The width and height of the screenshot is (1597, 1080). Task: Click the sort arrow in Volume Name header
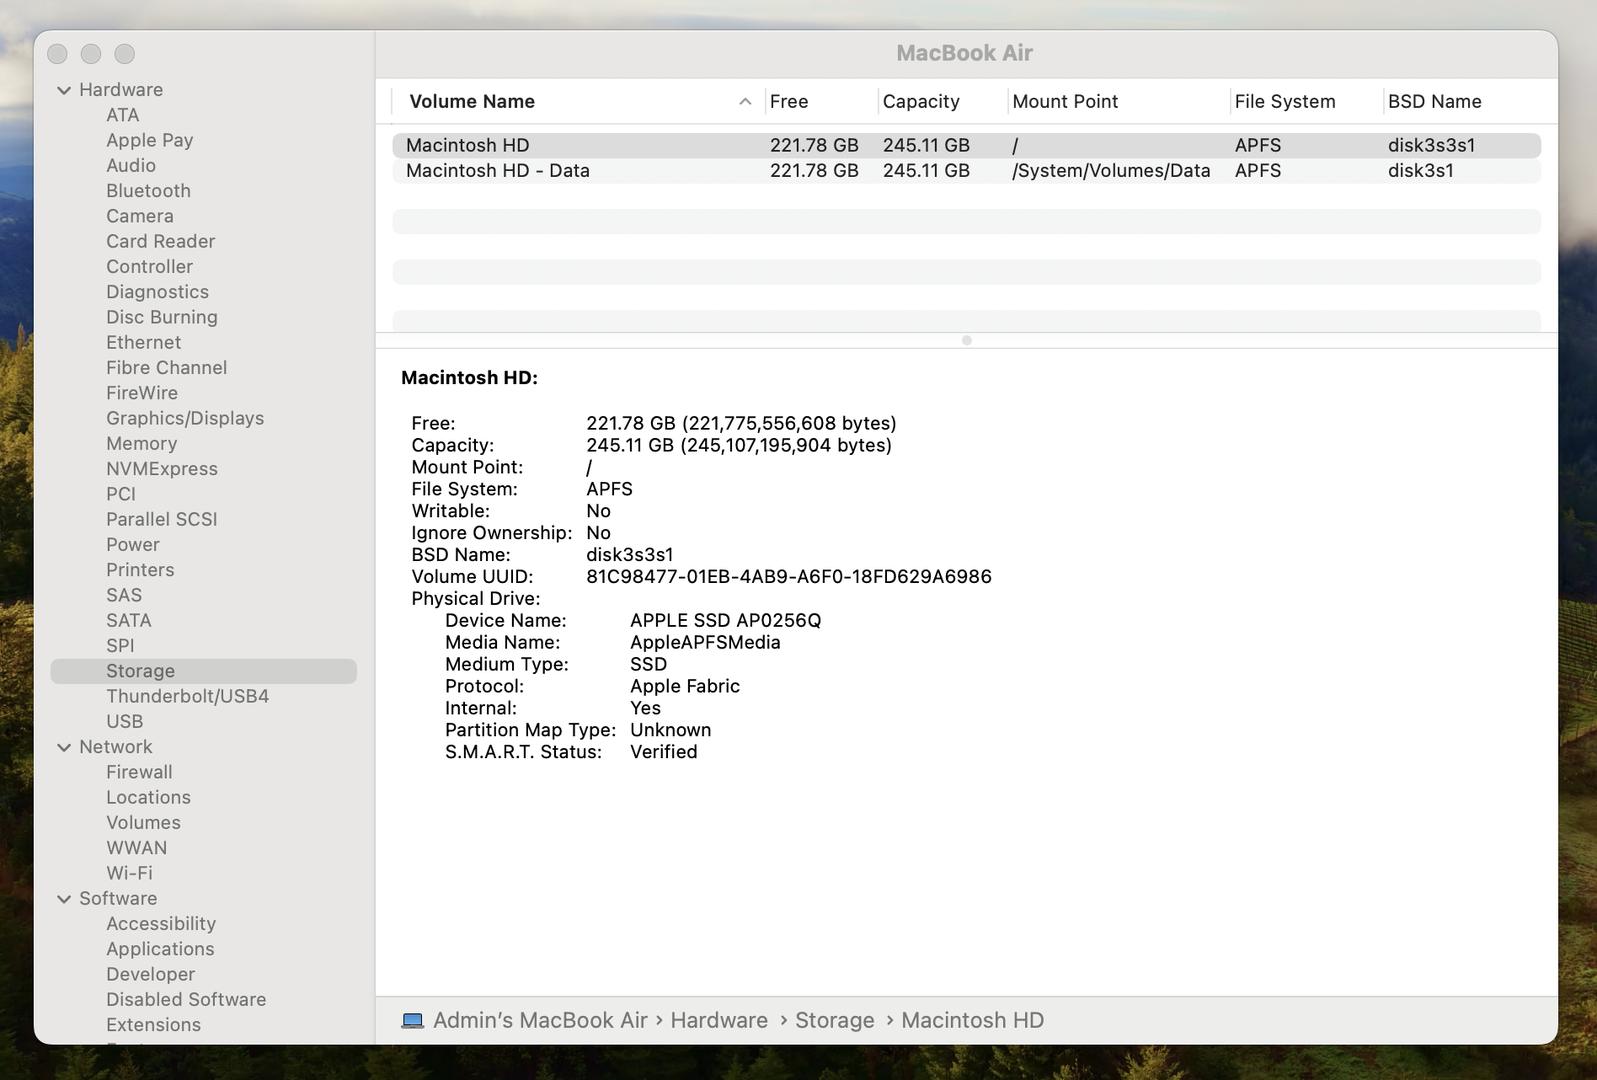click(745, 102)
